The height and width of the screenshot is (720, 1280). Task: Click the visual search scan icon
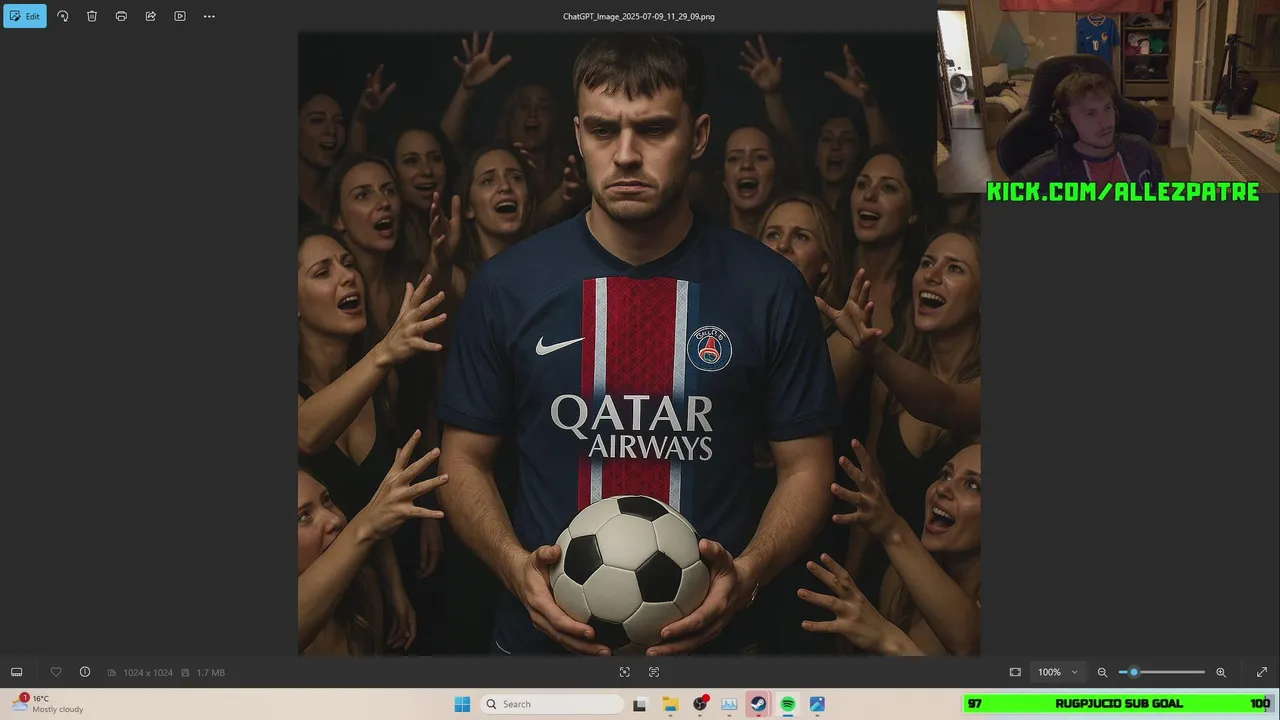click(x=625, y=672)
